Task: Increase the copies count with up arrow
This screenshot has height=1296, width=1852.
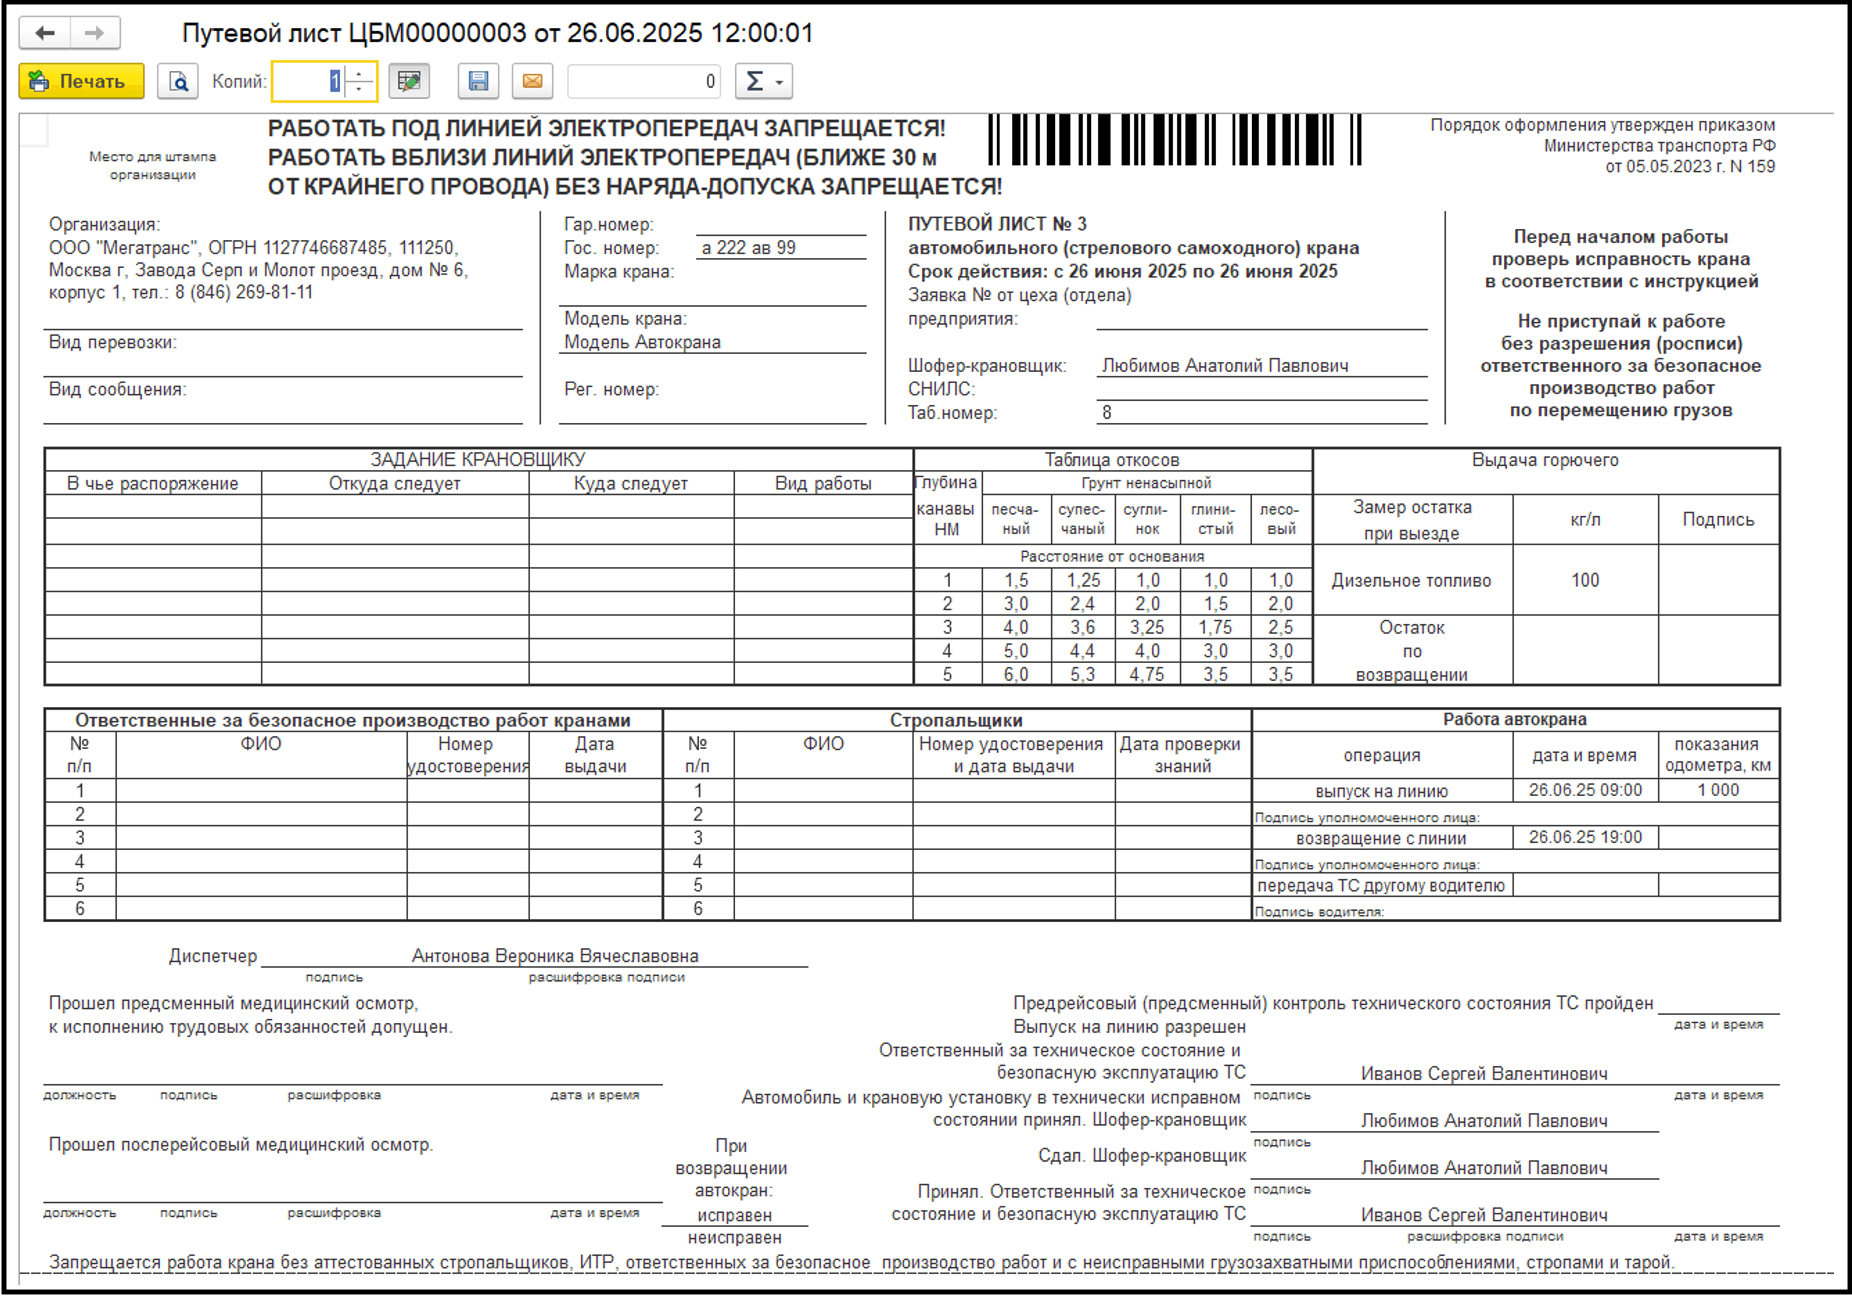Action: pyautogui.click(x=359, y=73)
